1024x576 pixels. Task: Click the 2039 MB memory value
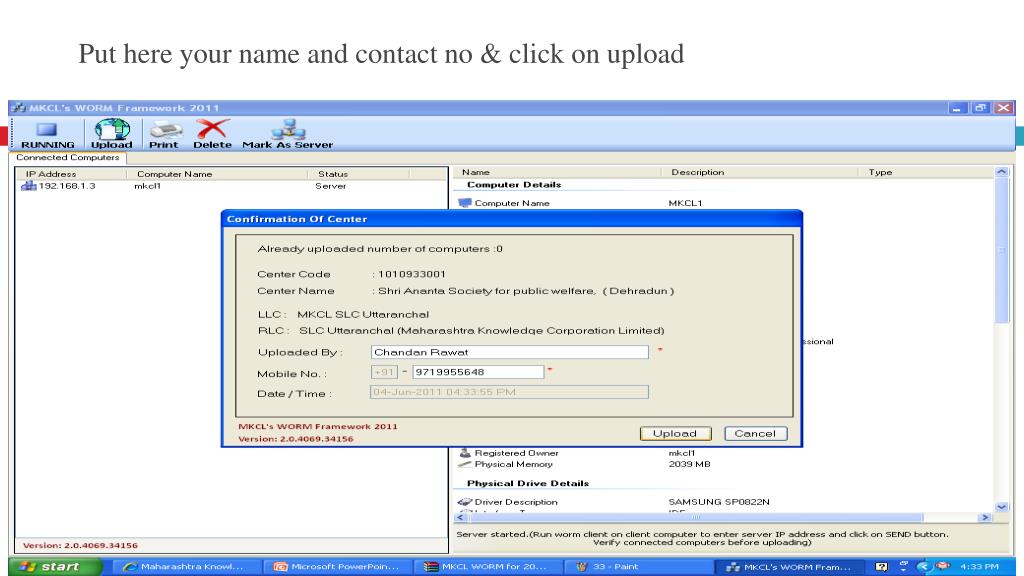coord(689,464)
